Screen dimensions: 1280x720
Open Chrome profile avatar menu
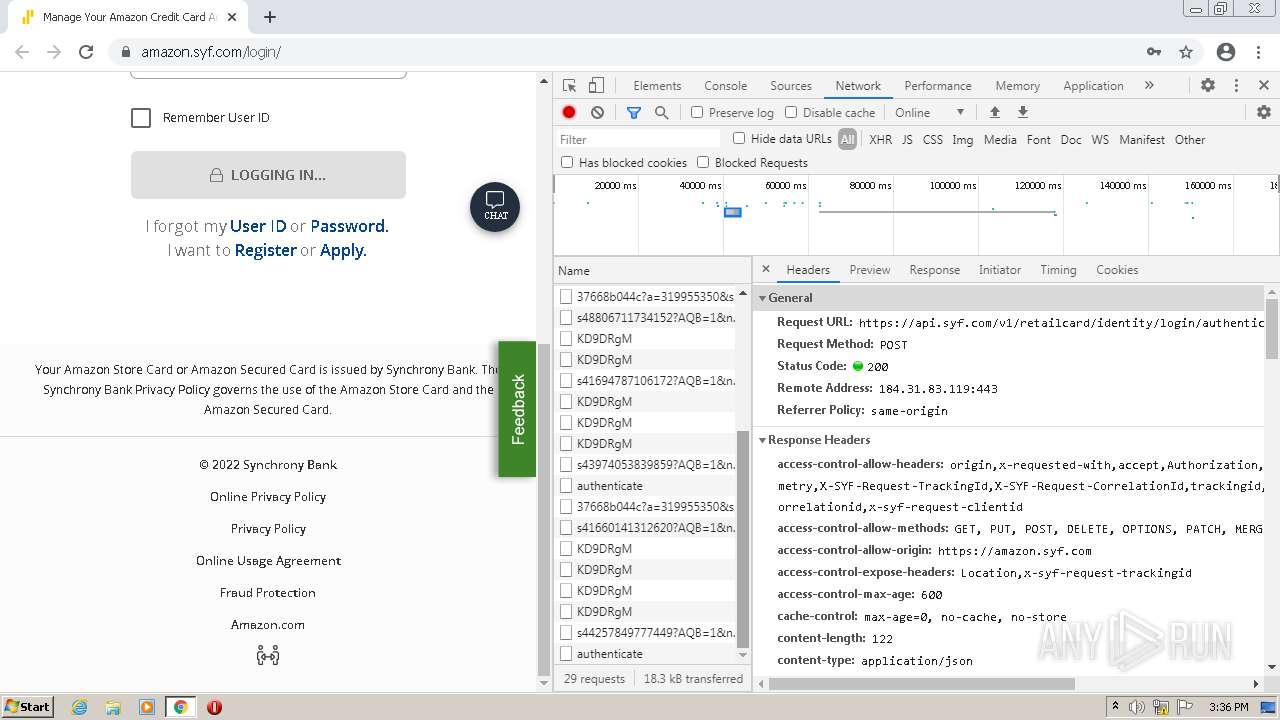pyautogui.click(x=1226, y=52)
